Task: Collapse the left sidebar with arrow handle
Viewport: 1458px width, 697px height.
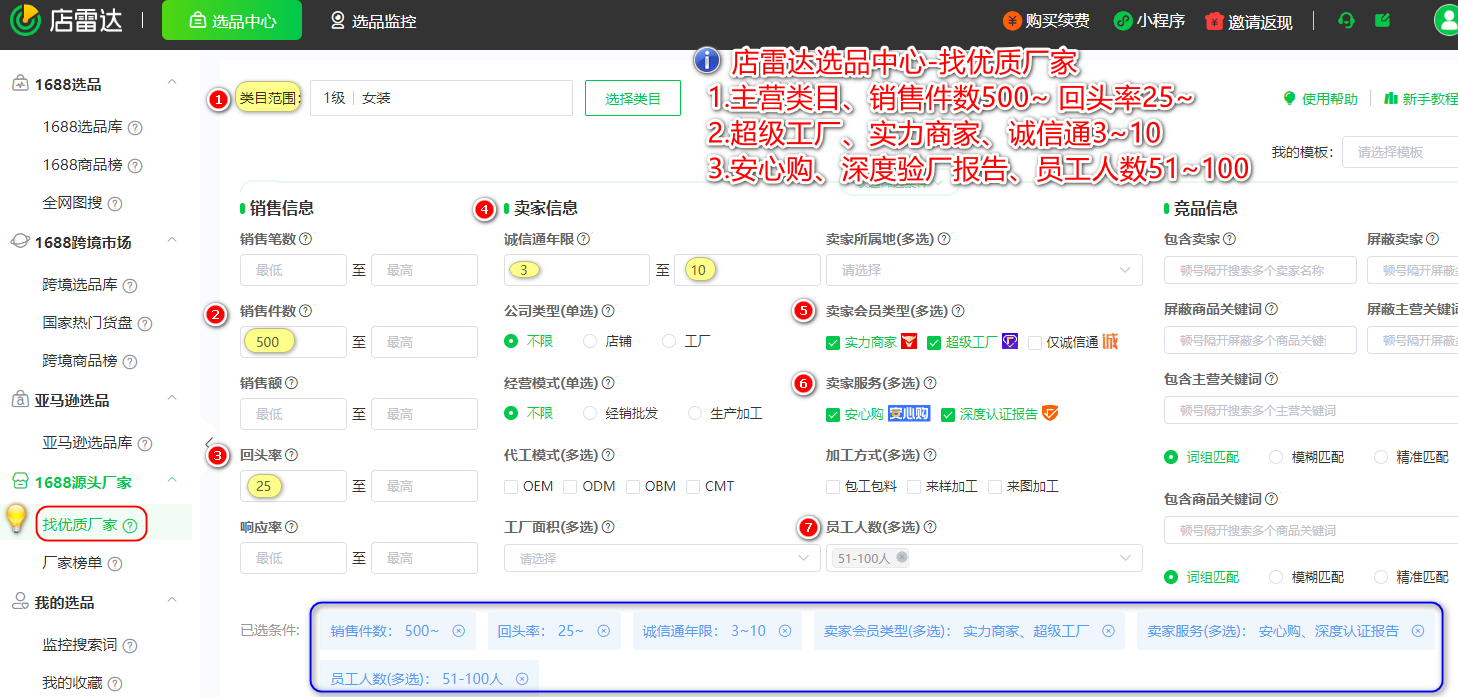Action: coord(208,442)
